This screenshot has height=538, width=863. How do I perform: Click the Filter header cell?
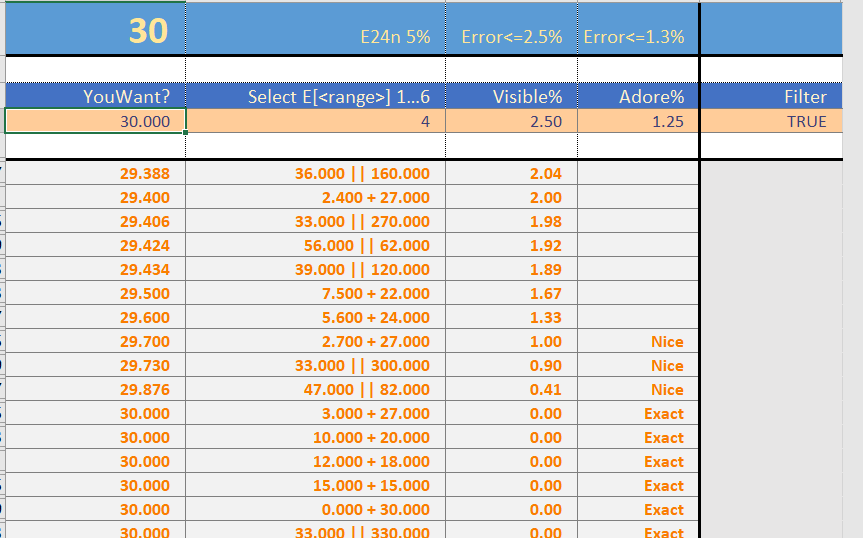pos(772,96)
